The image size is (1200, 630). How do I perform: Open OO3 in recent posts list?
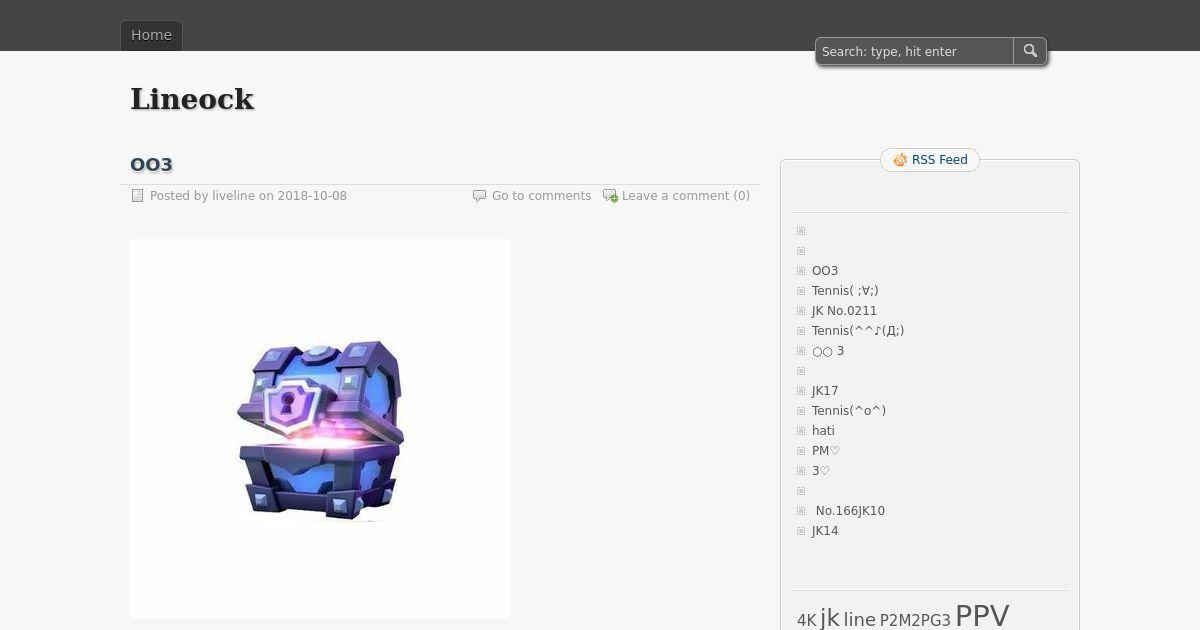click(x=825, y=271)
